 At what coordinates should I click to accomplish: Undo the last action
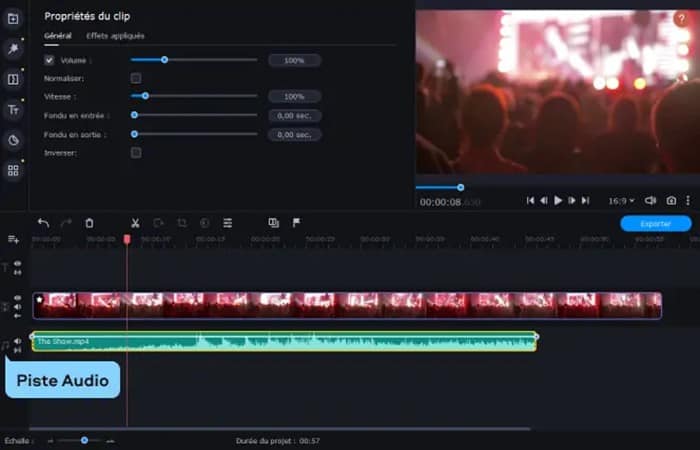(x=43, y=223)
